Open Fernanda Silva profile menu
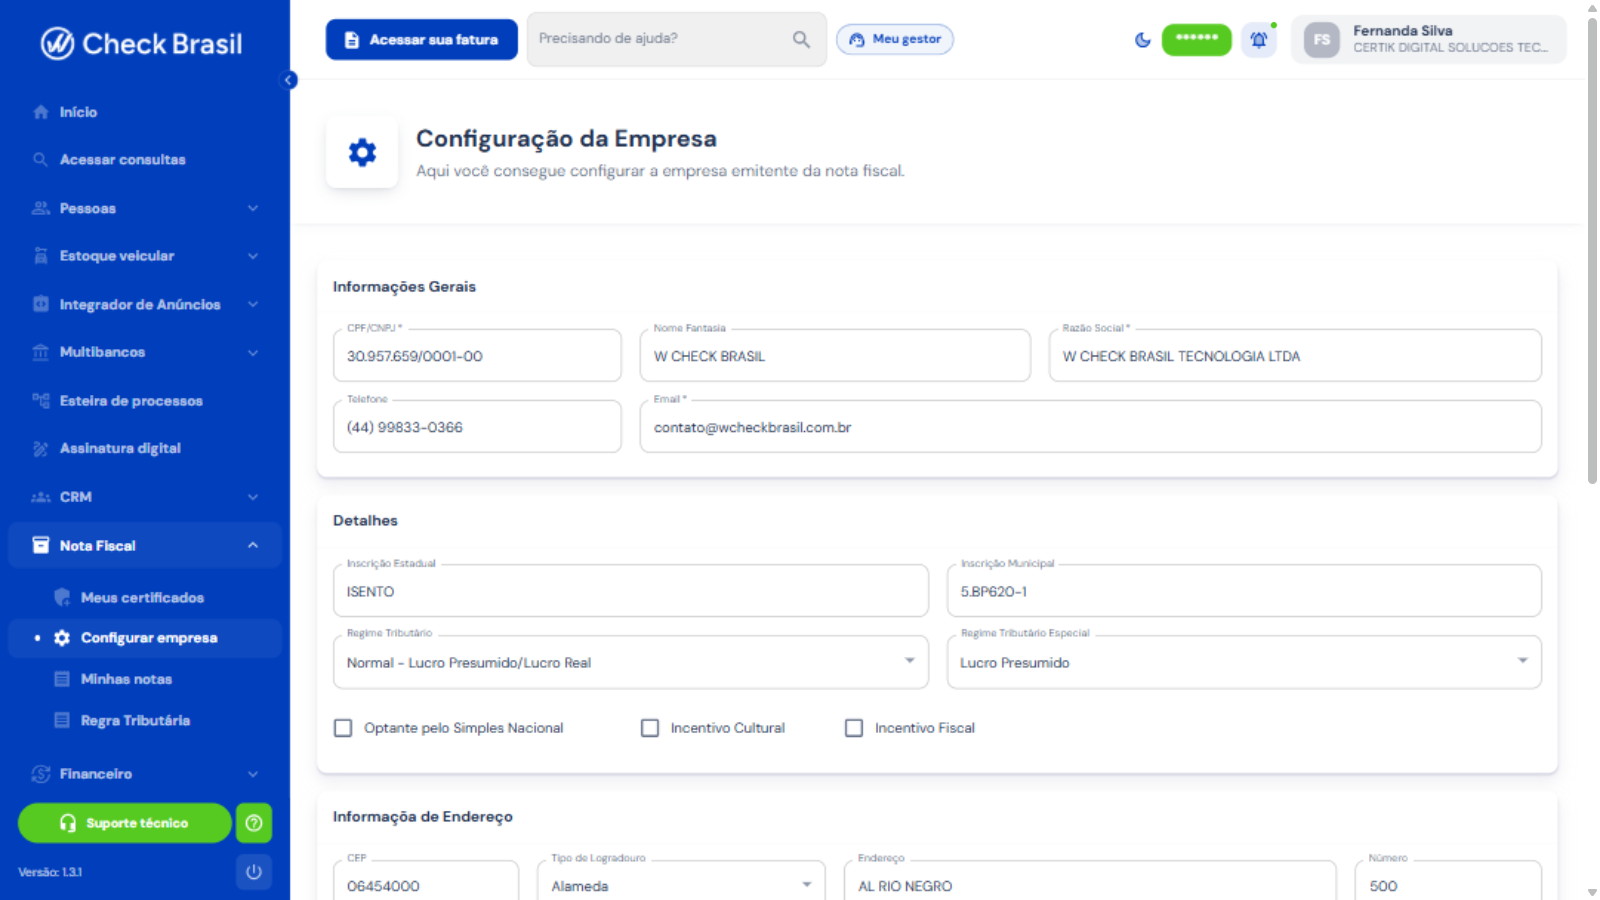 point(1429,40)
